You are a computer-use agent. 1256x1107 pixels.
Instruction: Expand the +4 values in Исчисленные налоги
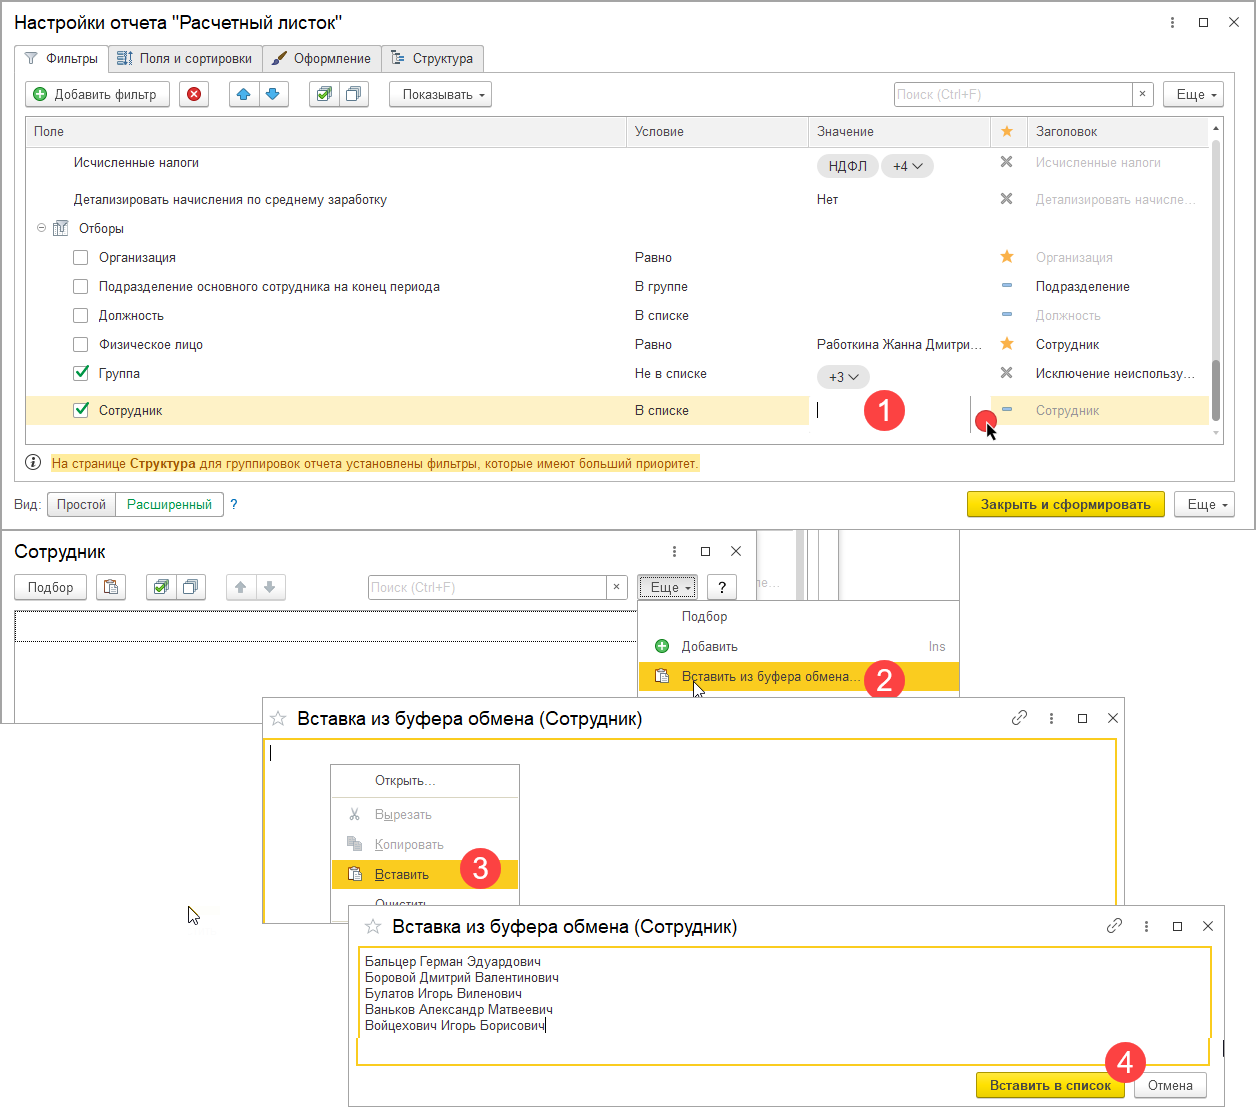tap(907, 166)
